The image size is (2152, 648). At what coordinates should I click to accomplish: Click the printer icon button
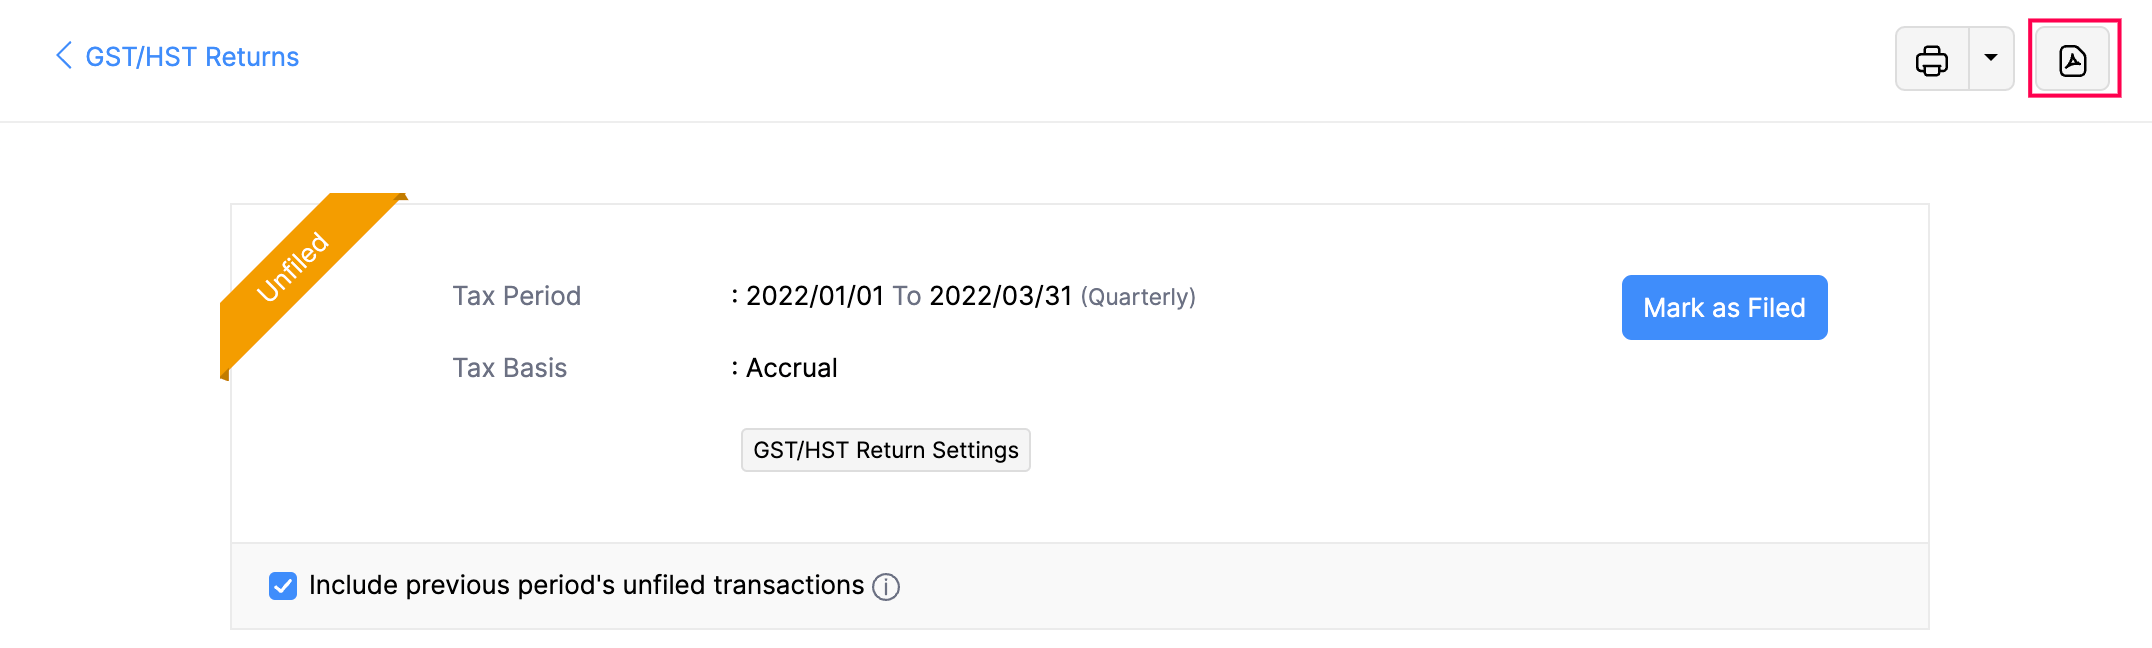pyautogui.click(x=1931, y=60)
